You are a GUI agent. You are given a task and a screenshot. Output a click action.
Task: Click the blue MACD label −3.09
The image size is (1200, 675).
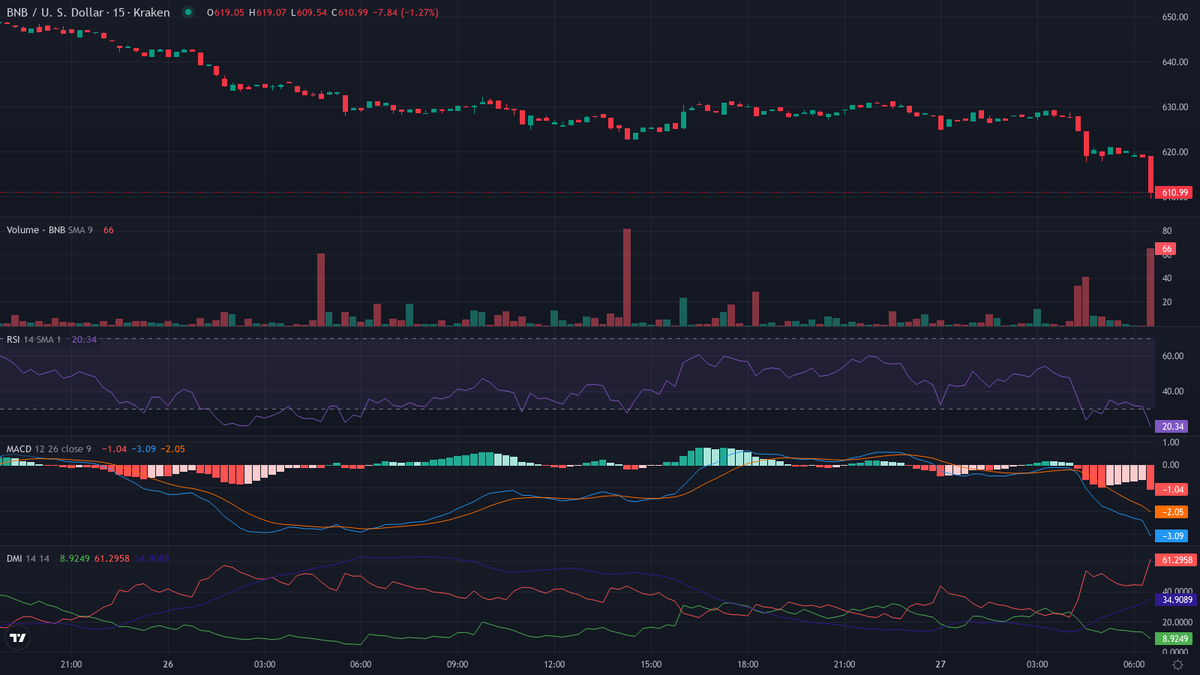(x=1172, y=535)
